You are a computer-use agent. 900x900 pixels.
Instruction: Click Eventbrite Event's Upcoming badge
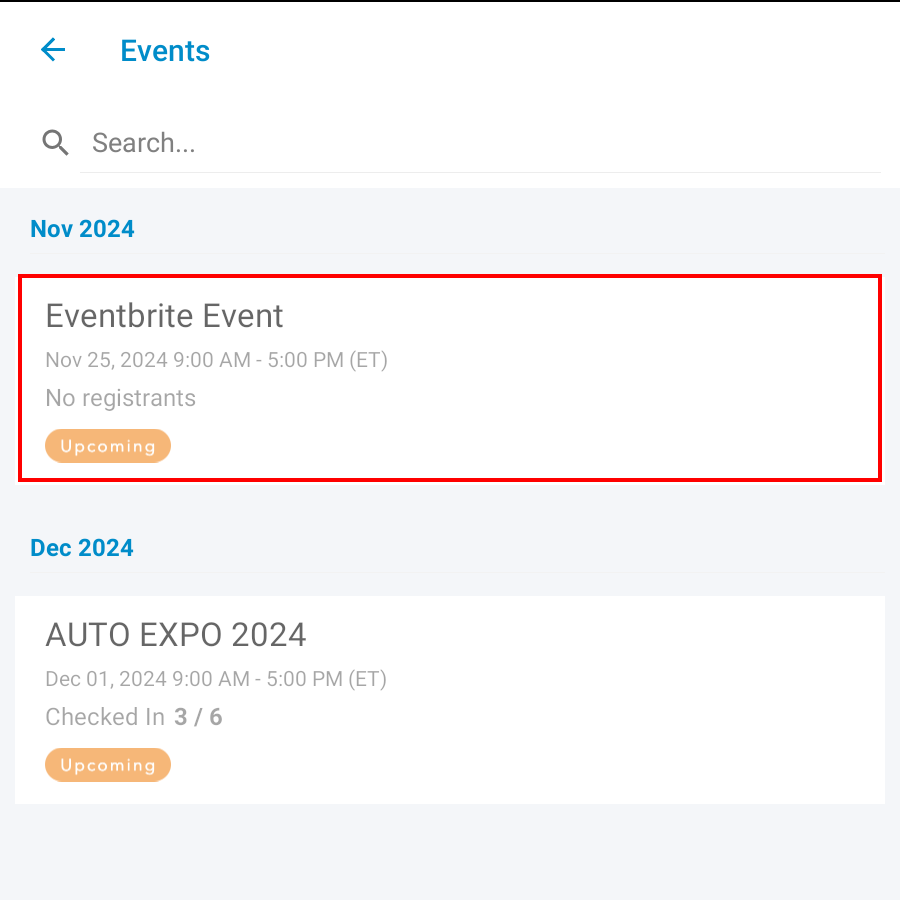coord(108,446)
